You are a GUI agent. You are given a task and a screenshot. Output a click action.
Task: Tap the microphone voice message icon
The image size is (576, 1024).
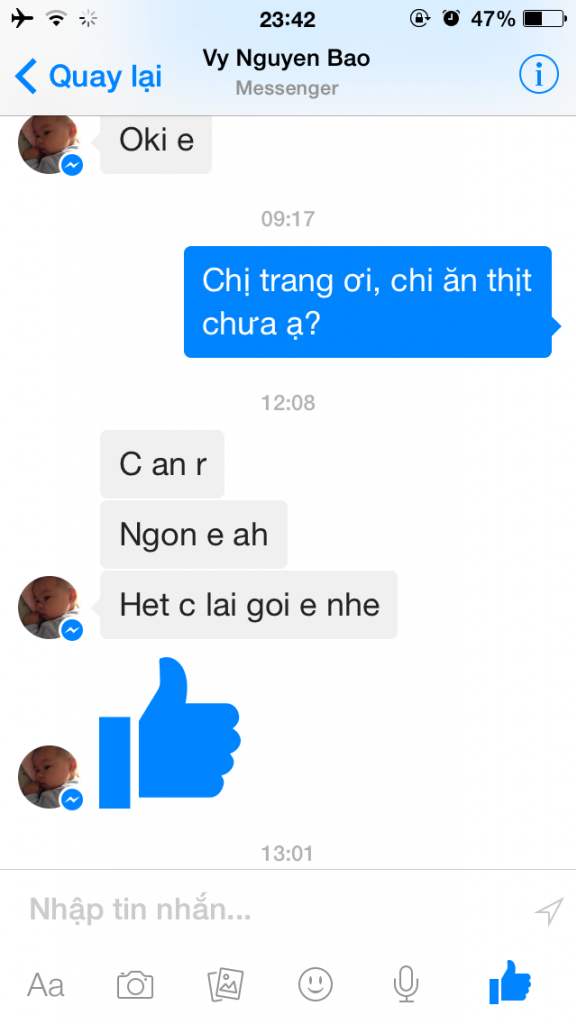pyautogui.click(x=406, y=984)
